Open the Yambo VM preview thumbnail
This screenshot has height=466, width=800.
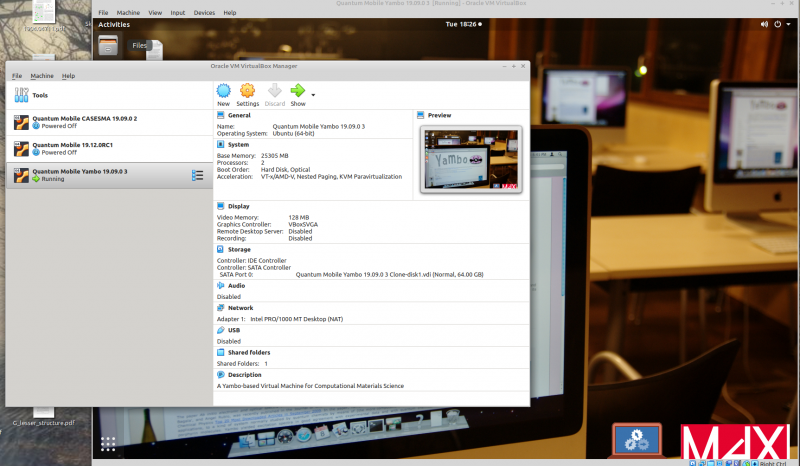point(471,159)
